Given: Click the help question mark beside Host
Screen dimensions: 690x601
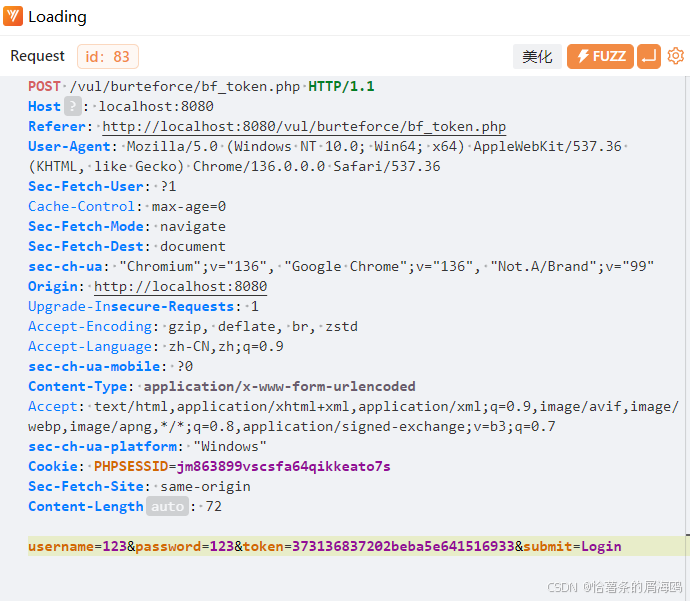Looking at the screenshot, I should 73,106.
